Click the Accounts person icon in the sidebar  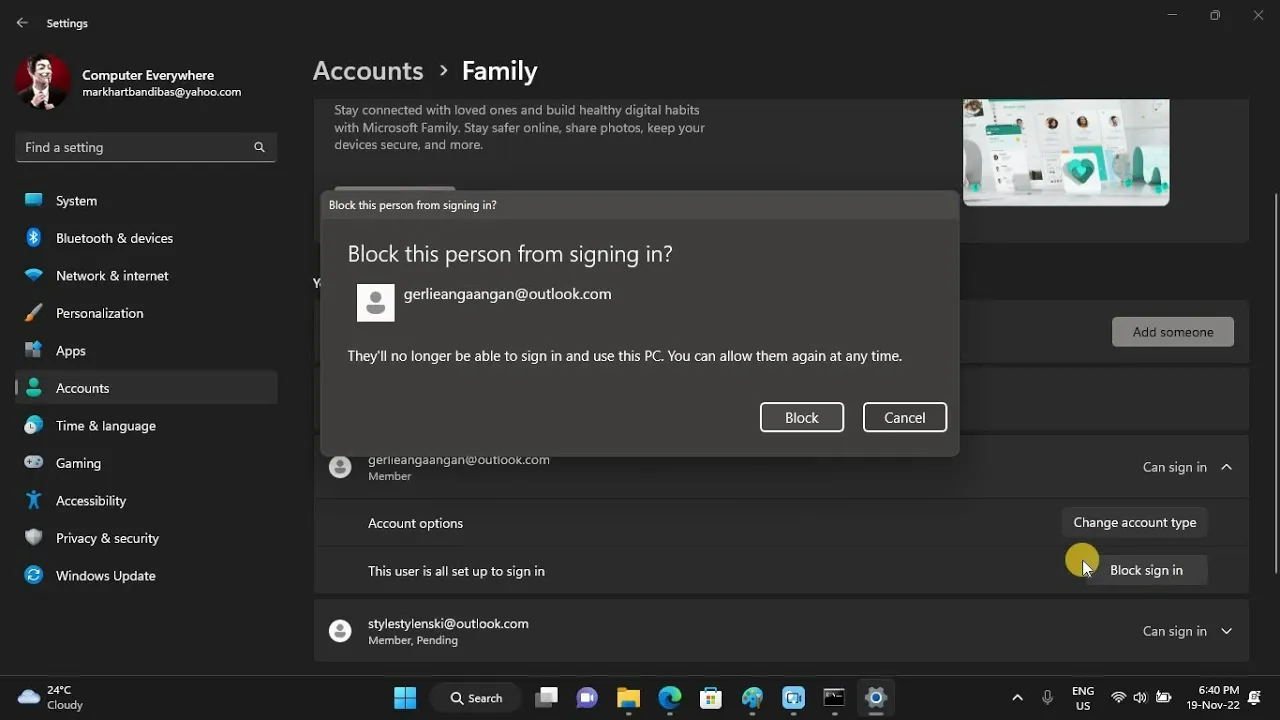[34, 388]
